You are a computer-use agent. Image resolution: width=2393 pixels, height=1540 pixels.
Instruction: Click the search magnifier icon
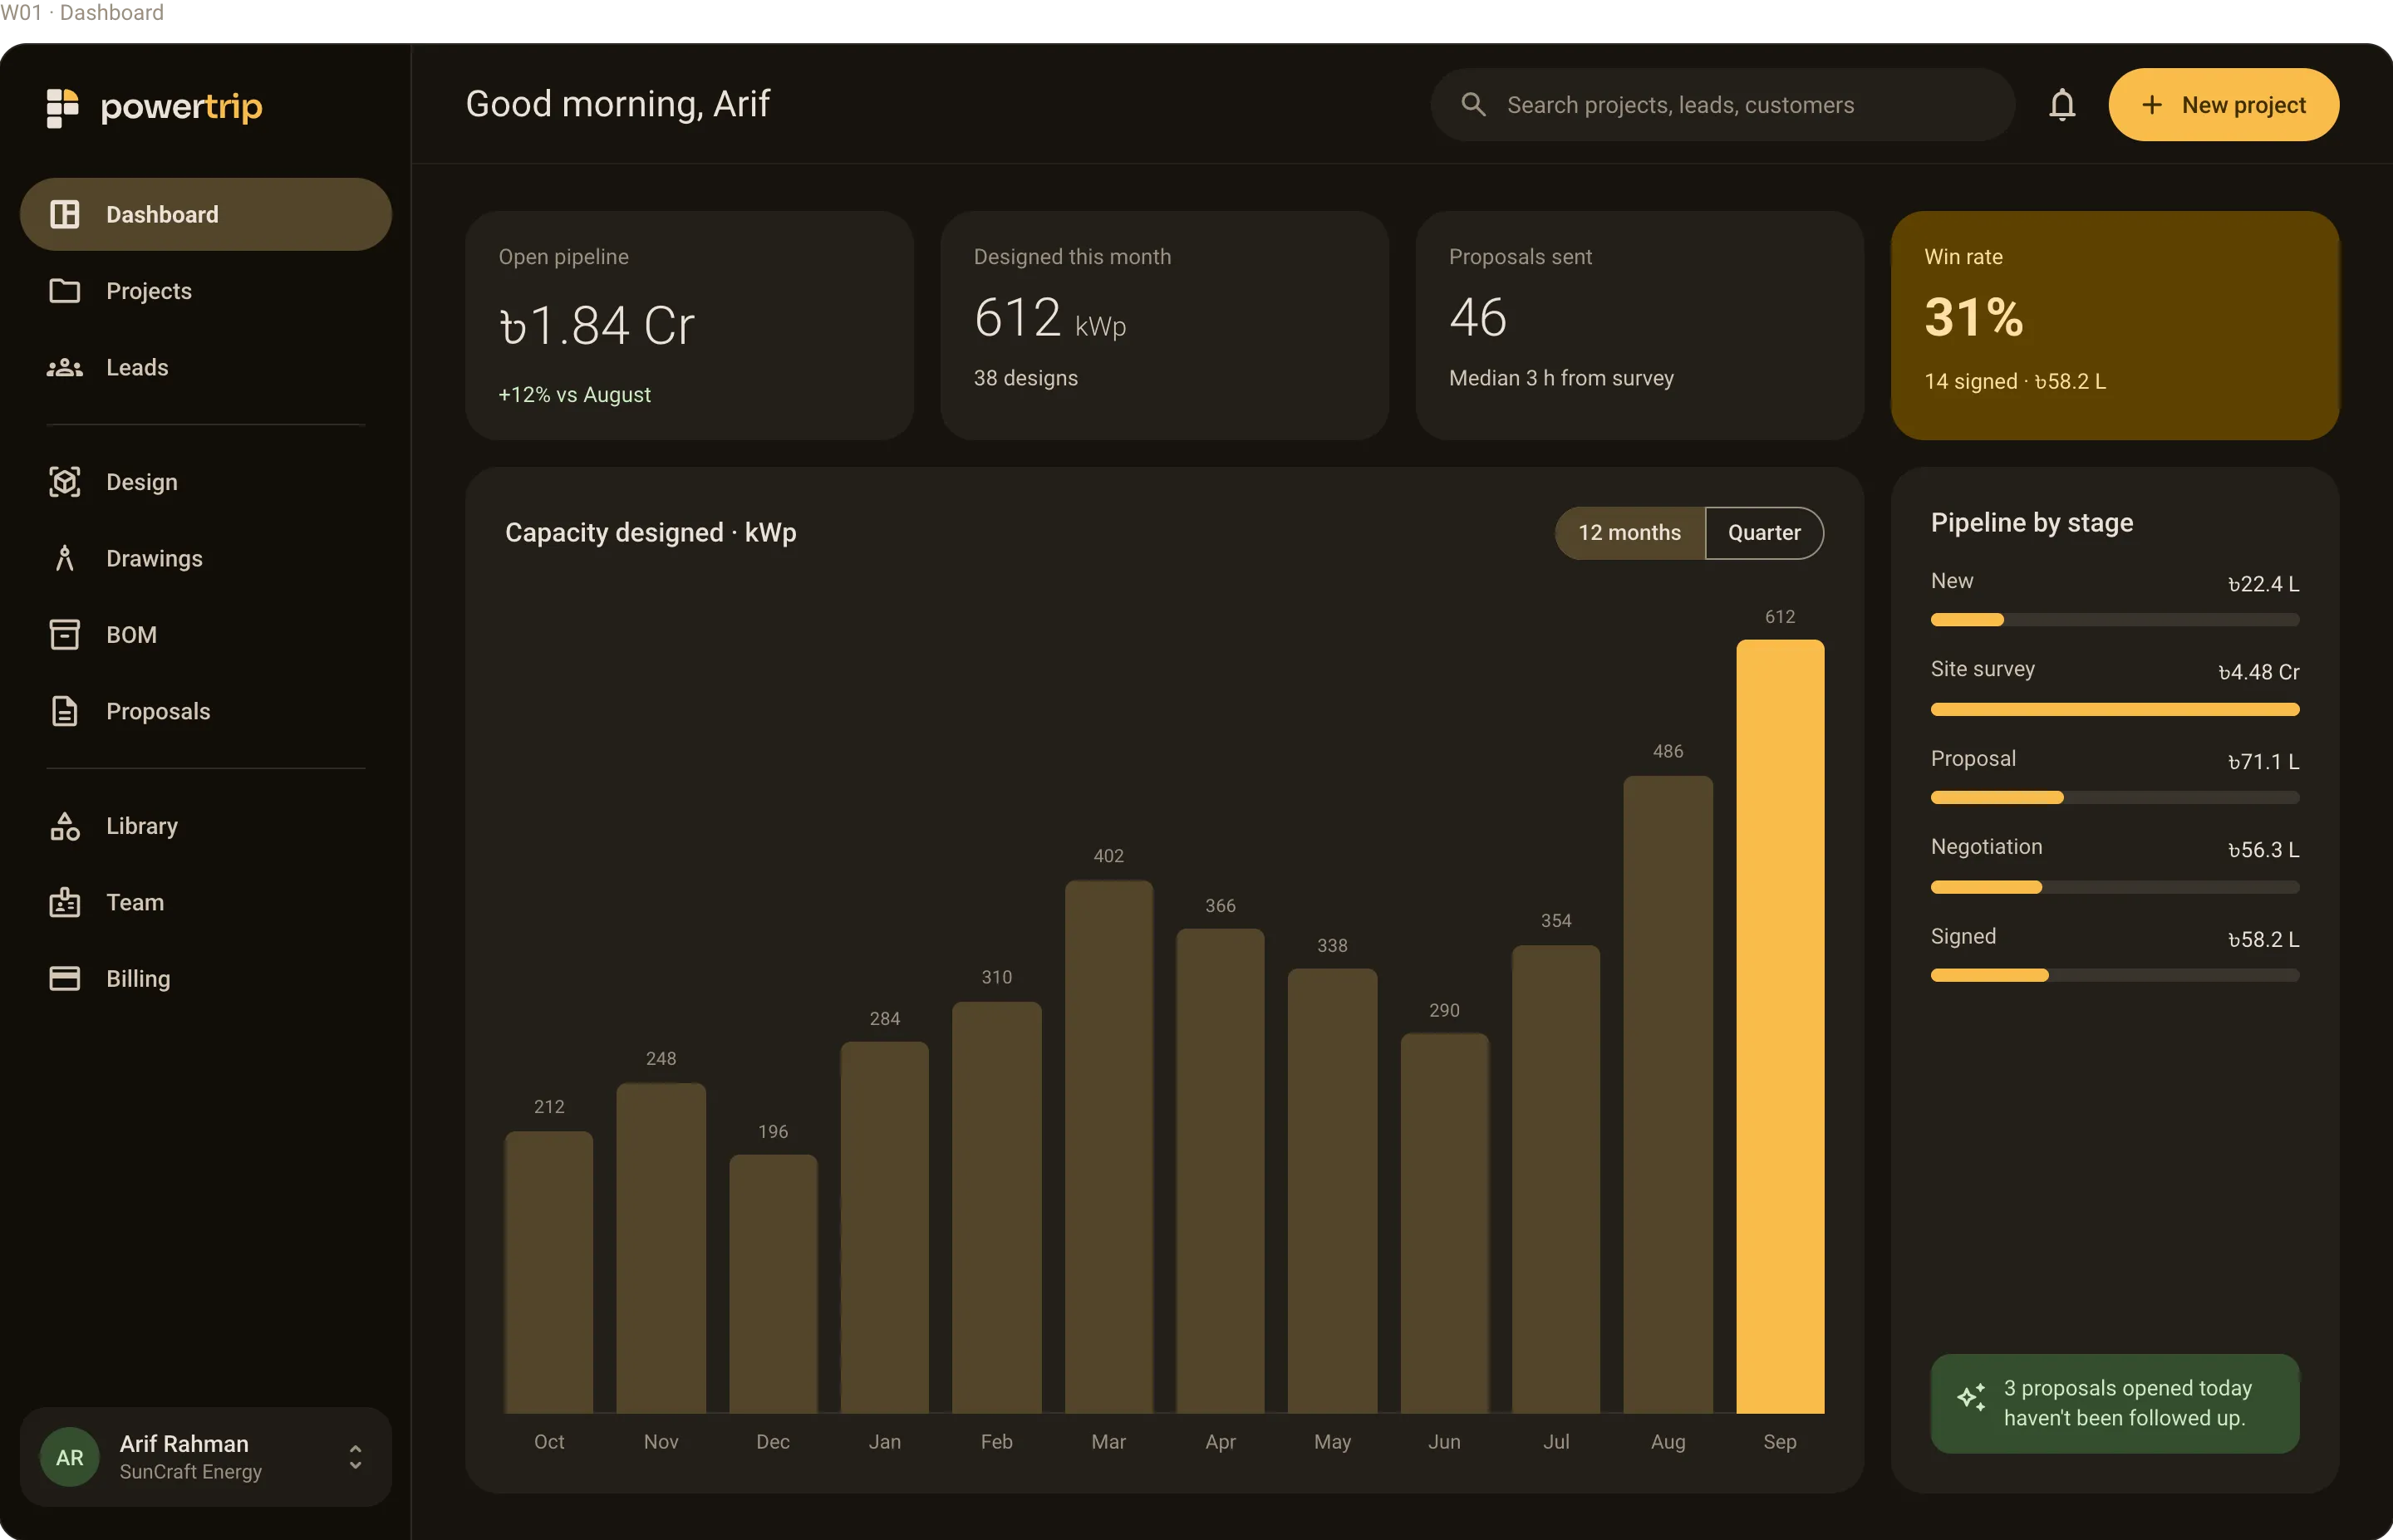tap(1473, 104)
